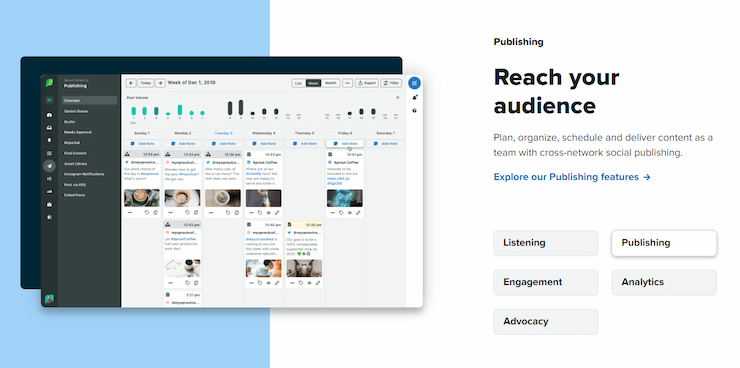This screenshot has height=368, width=740.
Task: Open the coffee latte thumbnail on Sunday post
Action: 142,198
